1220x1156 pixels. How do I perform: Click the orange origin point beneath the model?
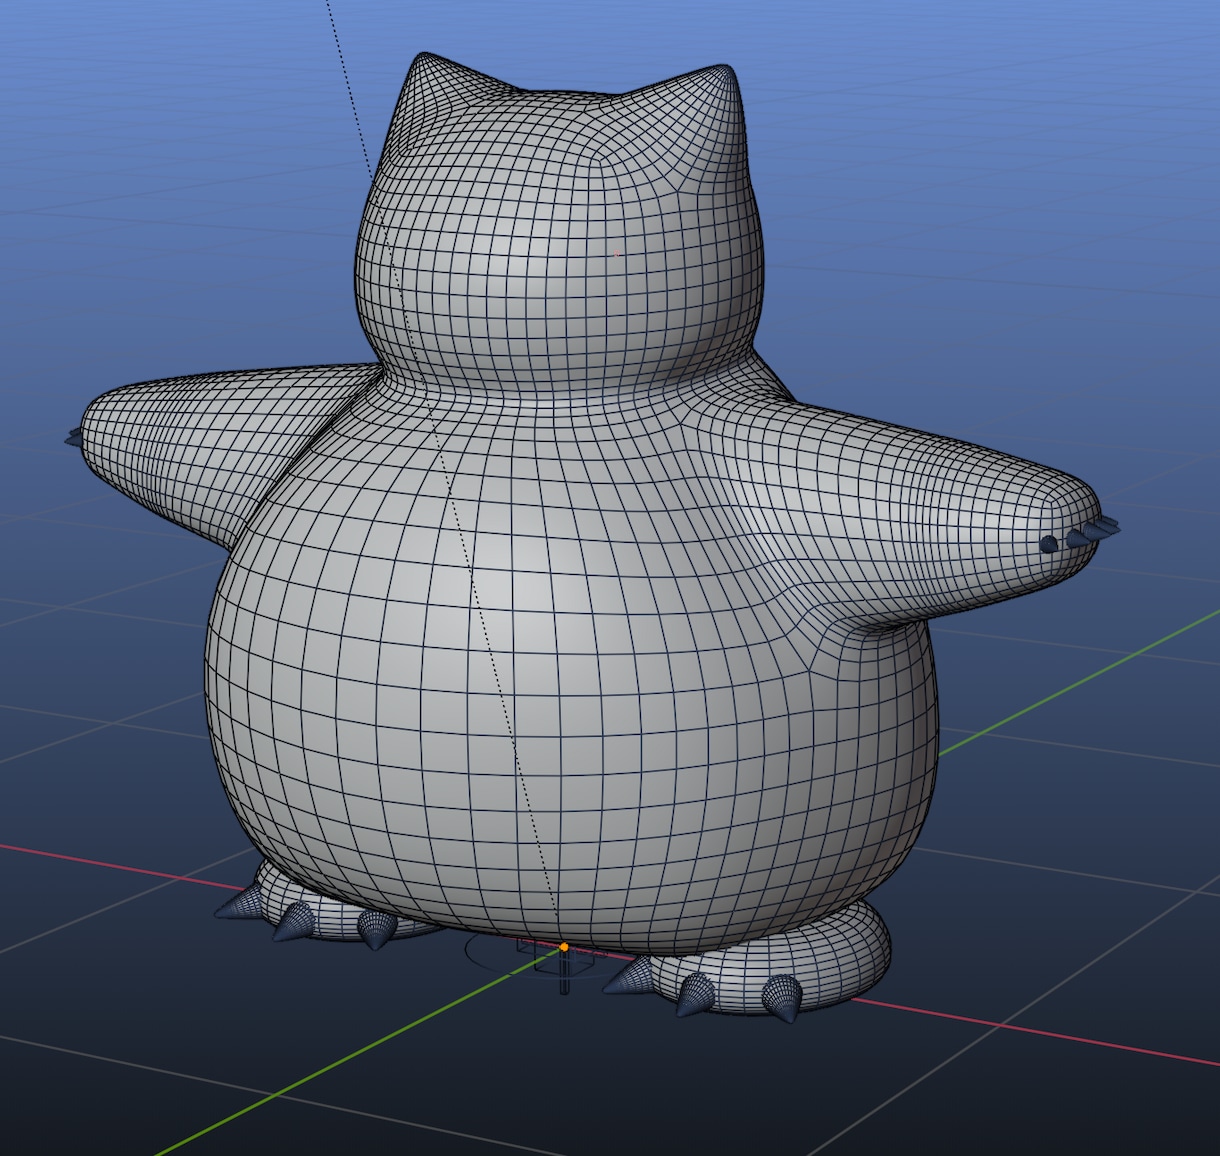coord(564,946)
